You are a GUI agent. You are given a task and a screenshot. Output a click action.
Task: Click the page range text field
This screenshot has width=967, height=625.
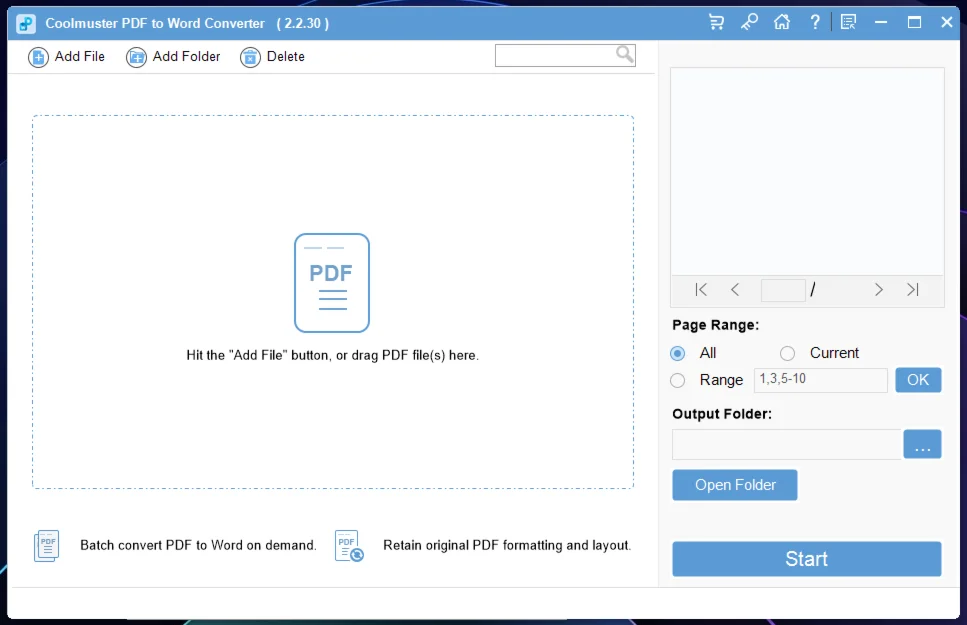(x=820, y=380)
